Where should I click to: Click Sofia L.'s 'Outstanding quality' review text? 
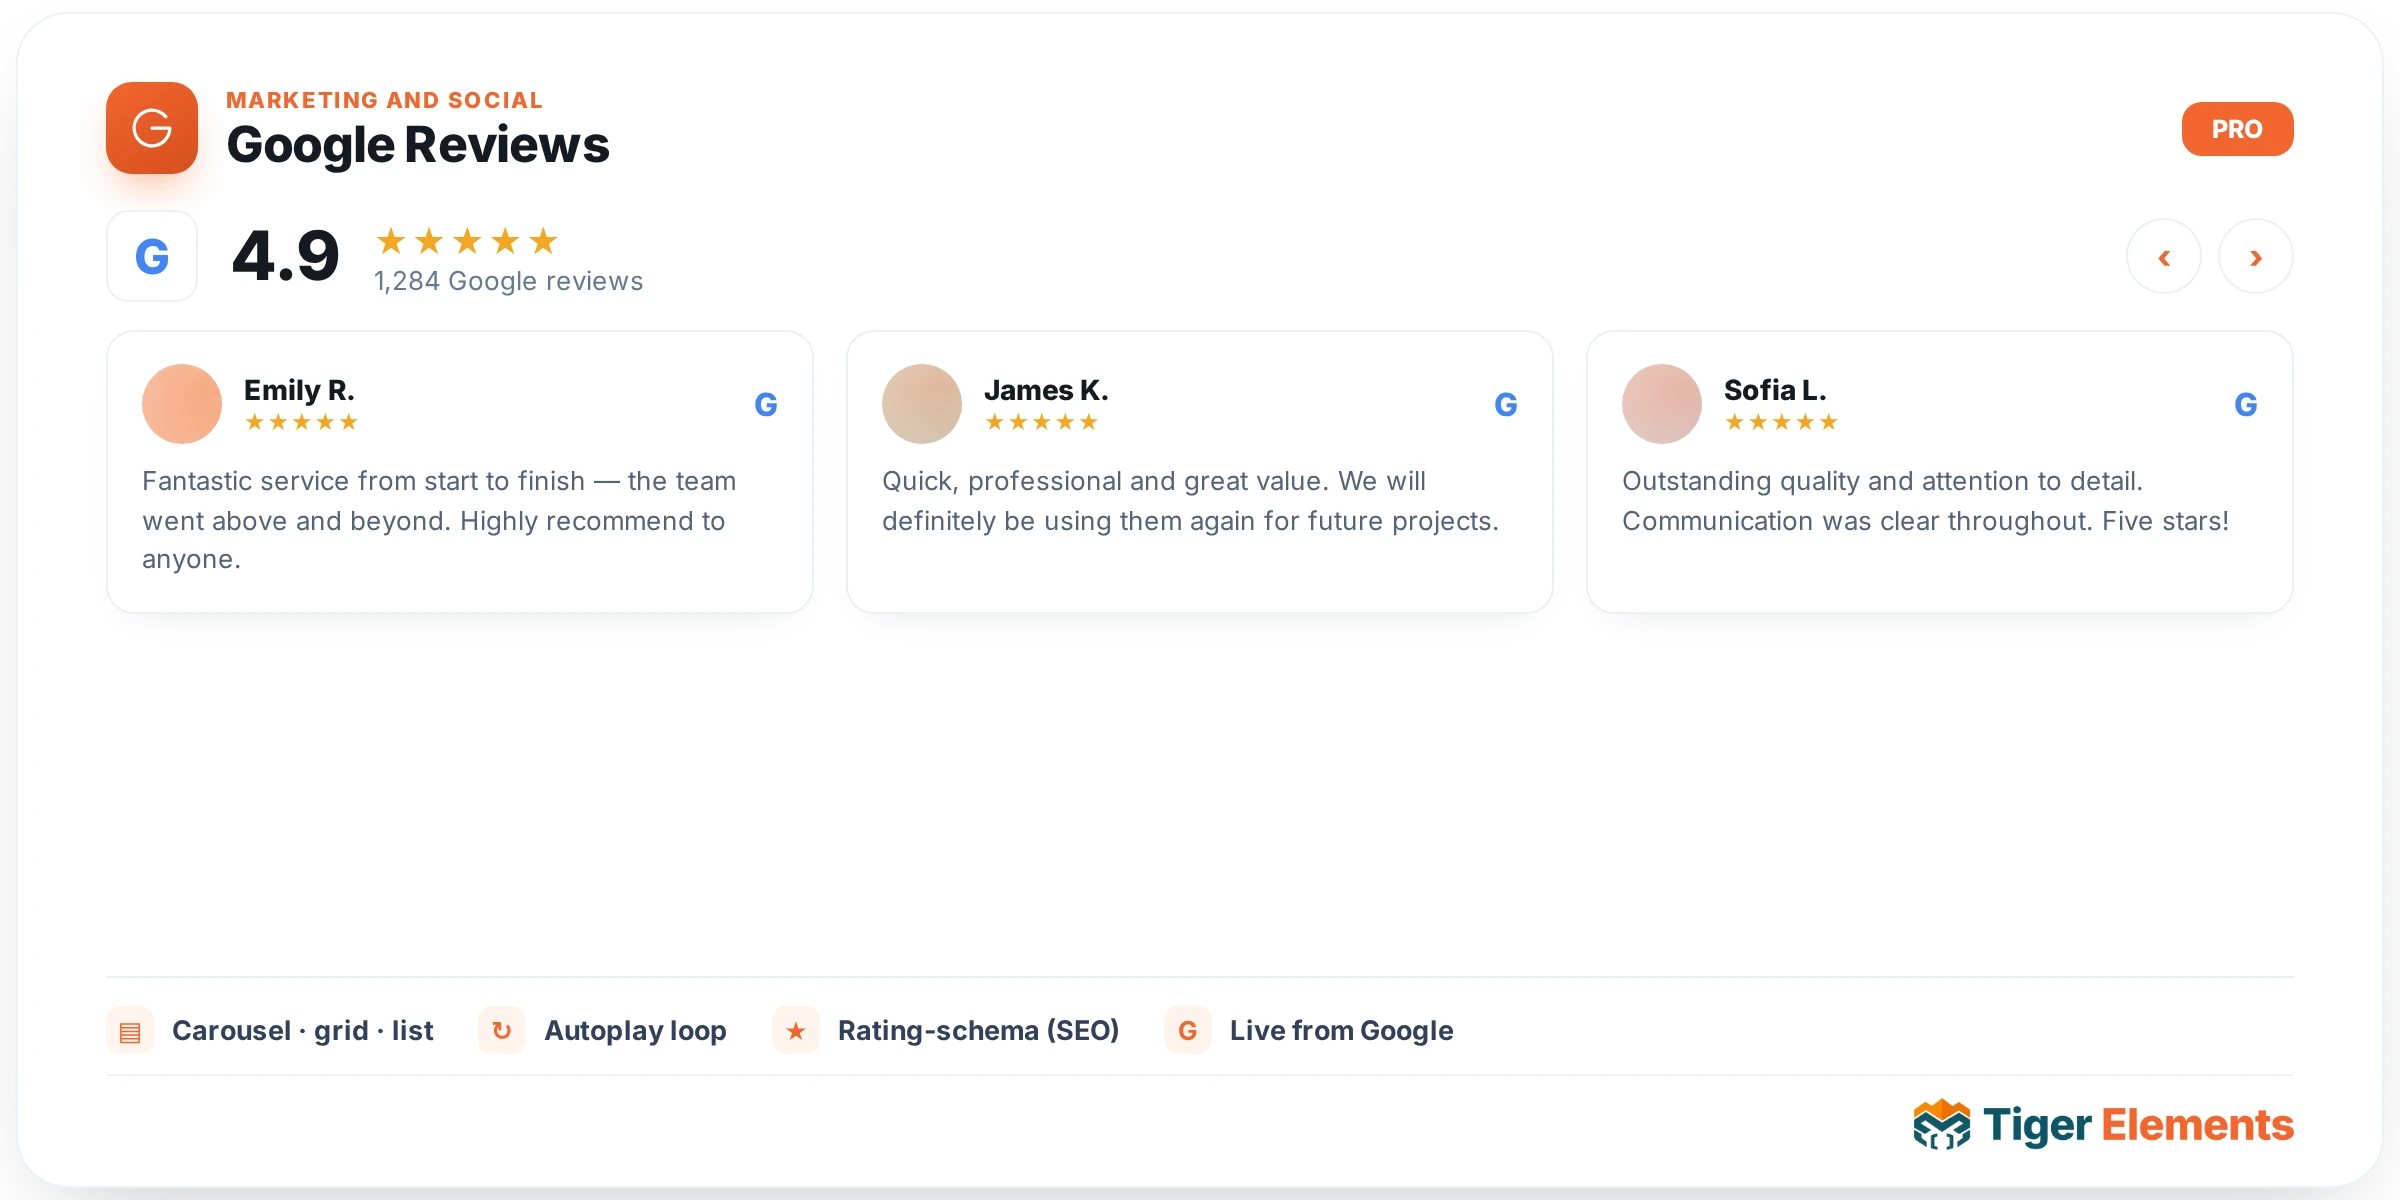(1925, 501)
